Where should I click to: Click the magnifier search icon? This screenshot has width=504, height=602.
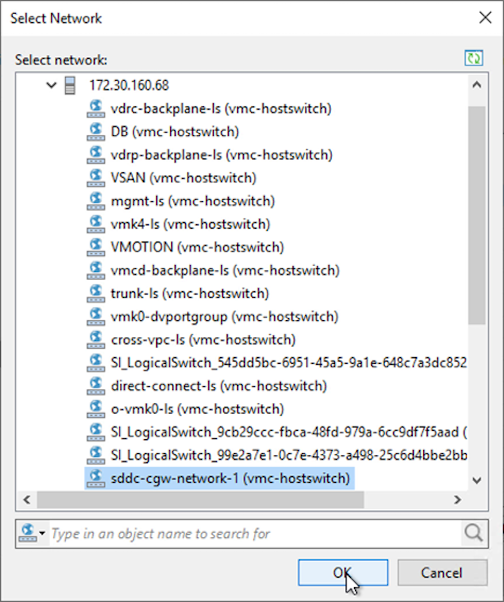(x=473, y=533)
